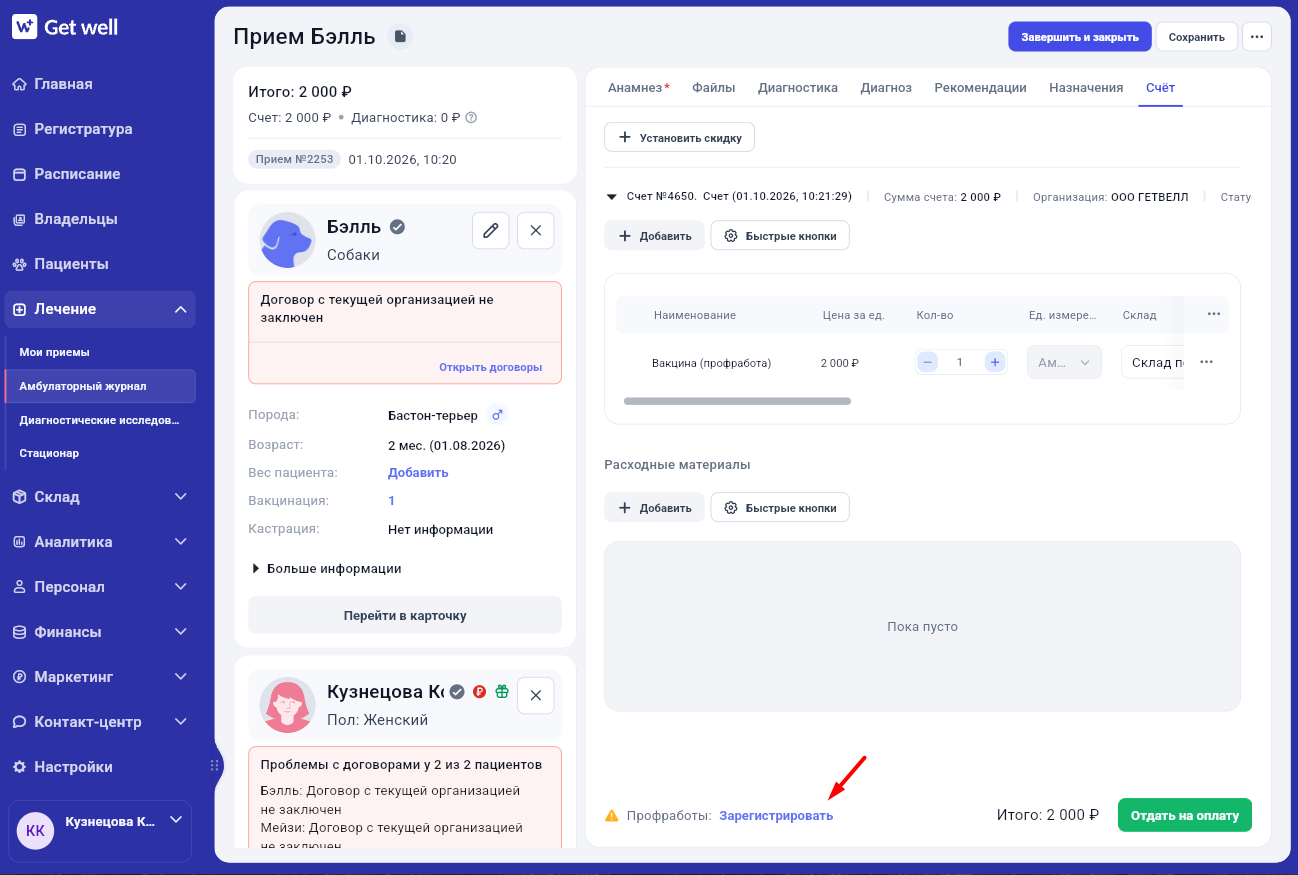Open the Кузнецова К user menu

100,831
